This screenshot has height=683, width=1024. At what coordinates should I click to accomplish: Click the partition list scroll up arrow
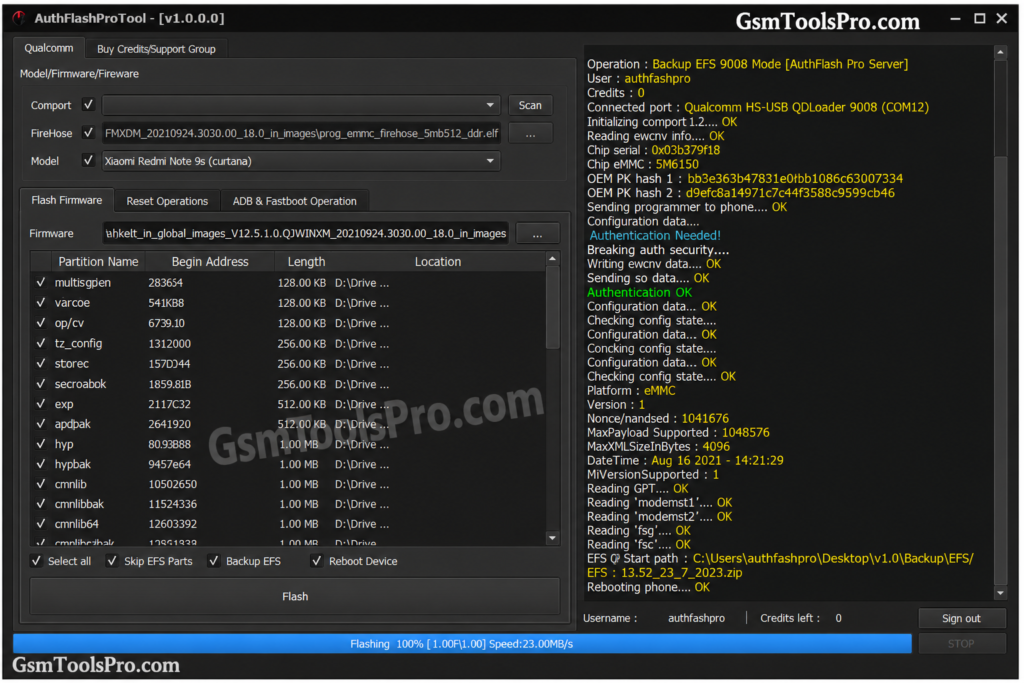pos(552,259)
